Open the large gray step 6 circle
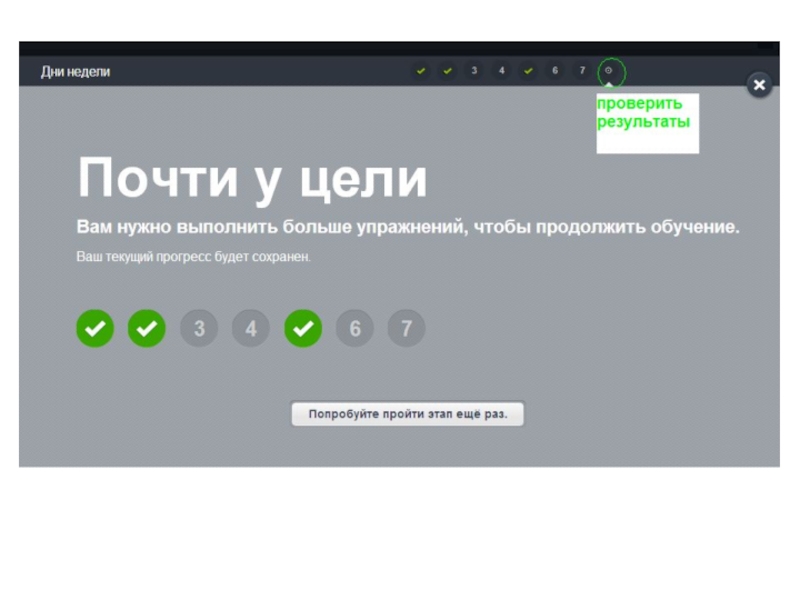The width and height of the screenshot is (800, 600). (x=355, y=328)
